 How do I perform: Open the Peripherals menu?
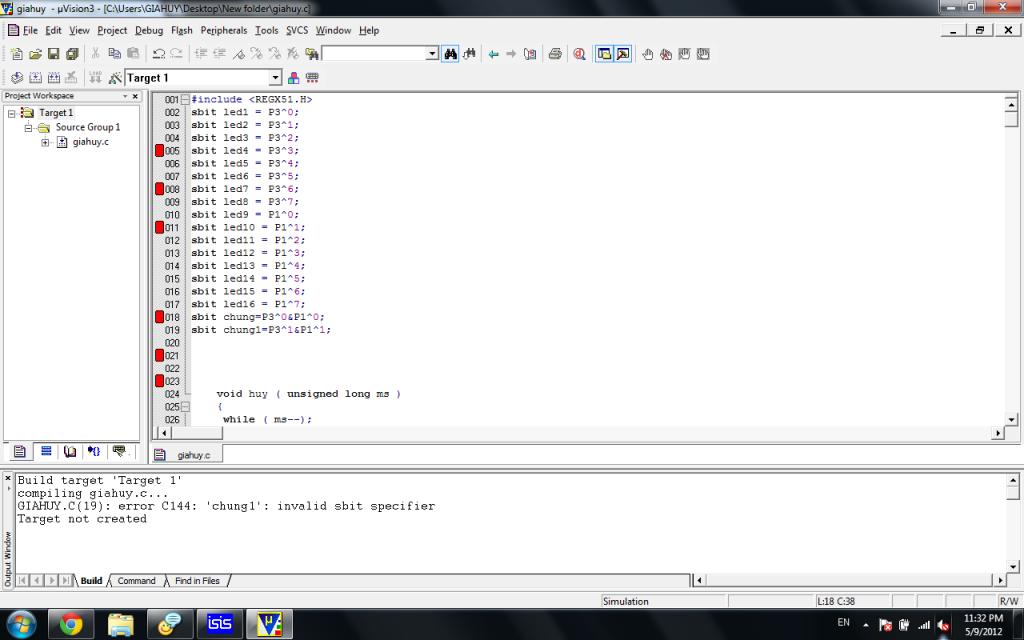224,30
